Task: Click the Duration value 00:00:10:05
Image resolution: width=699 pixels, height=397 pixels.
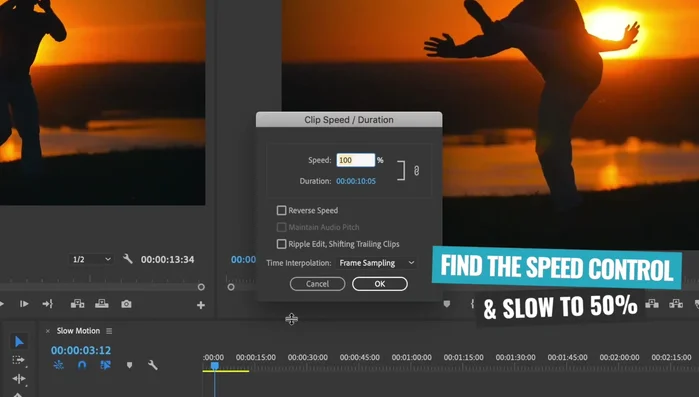Action: (x=356, y=181)
